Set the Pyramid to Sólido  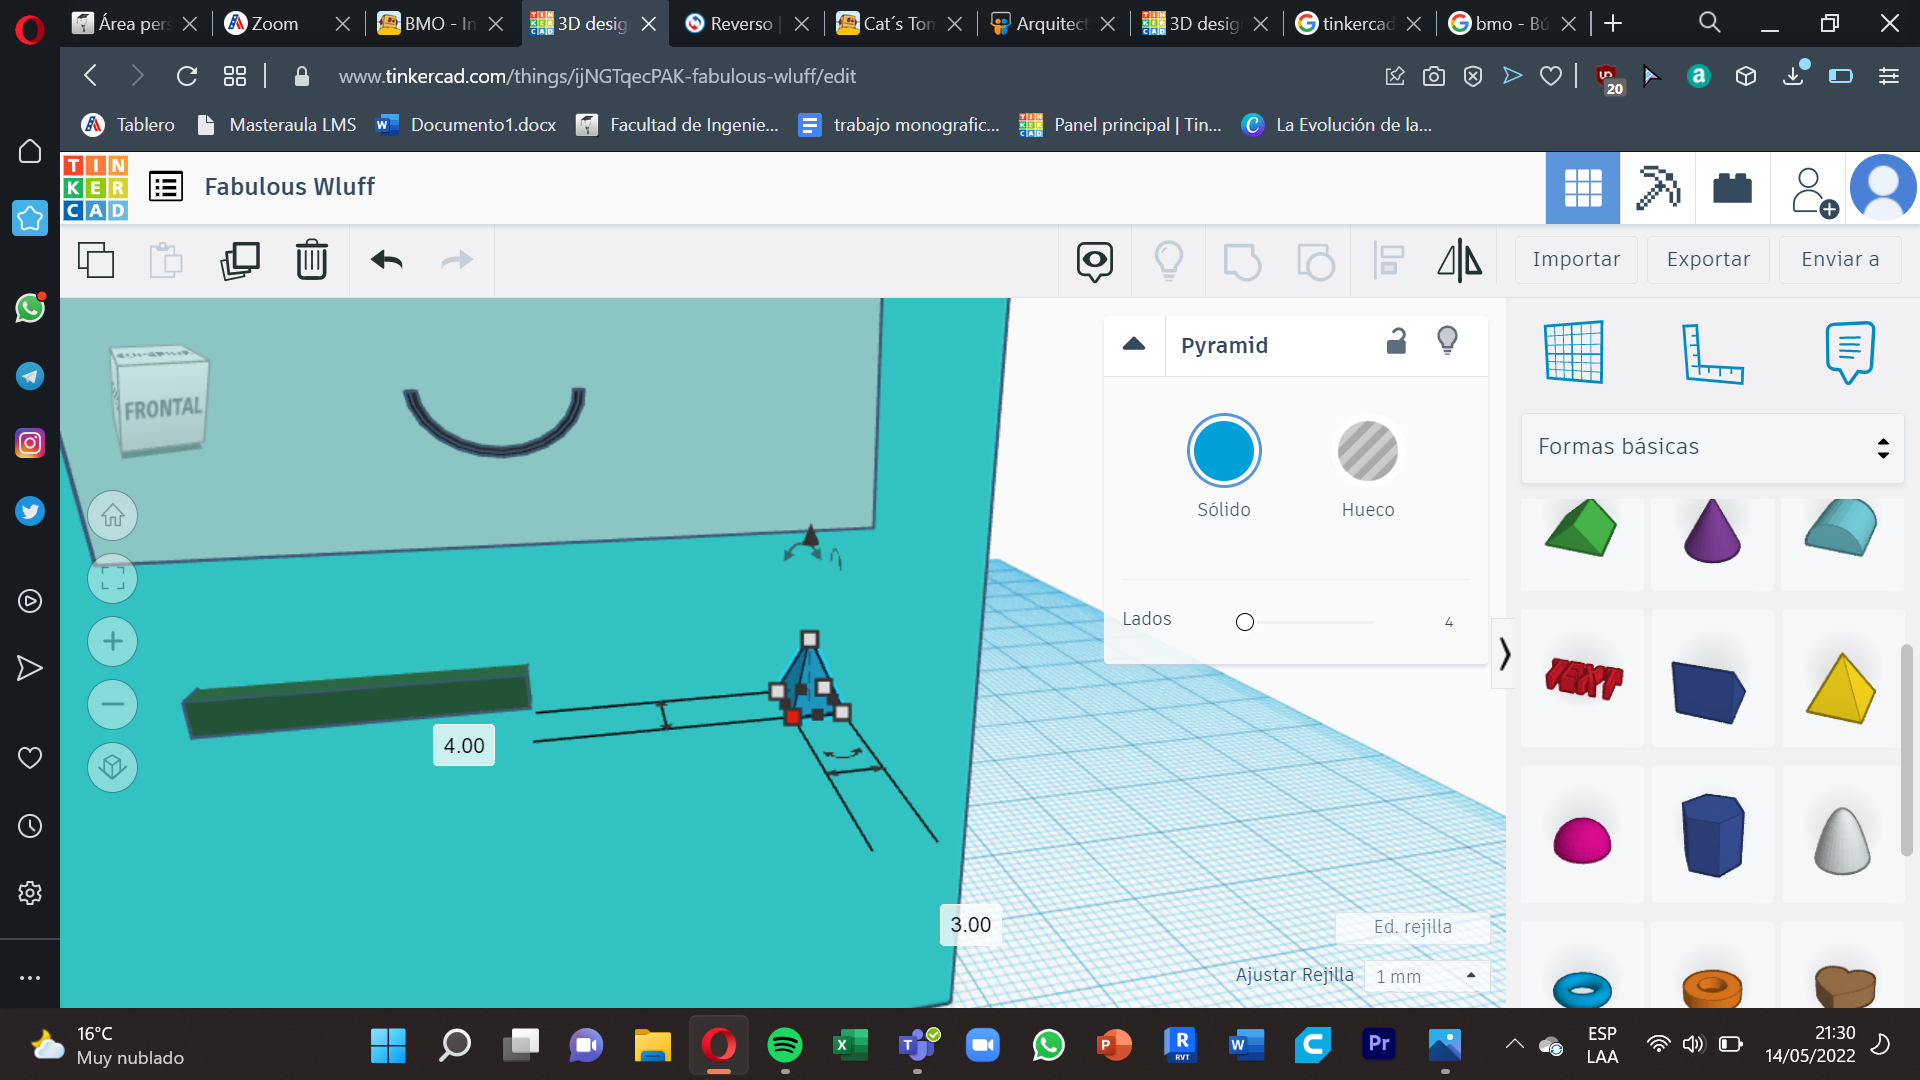coord(1224,452)
